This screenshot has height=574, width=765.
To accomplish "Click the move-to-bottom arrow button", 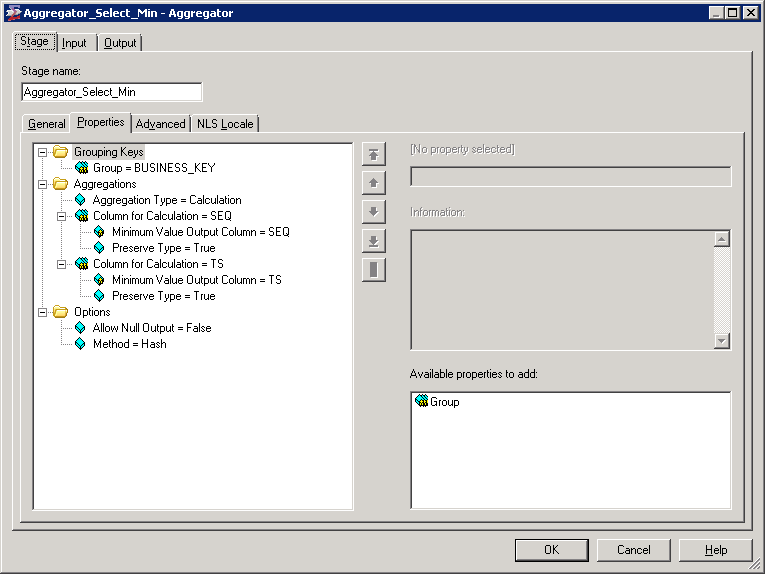I will 374,241.
